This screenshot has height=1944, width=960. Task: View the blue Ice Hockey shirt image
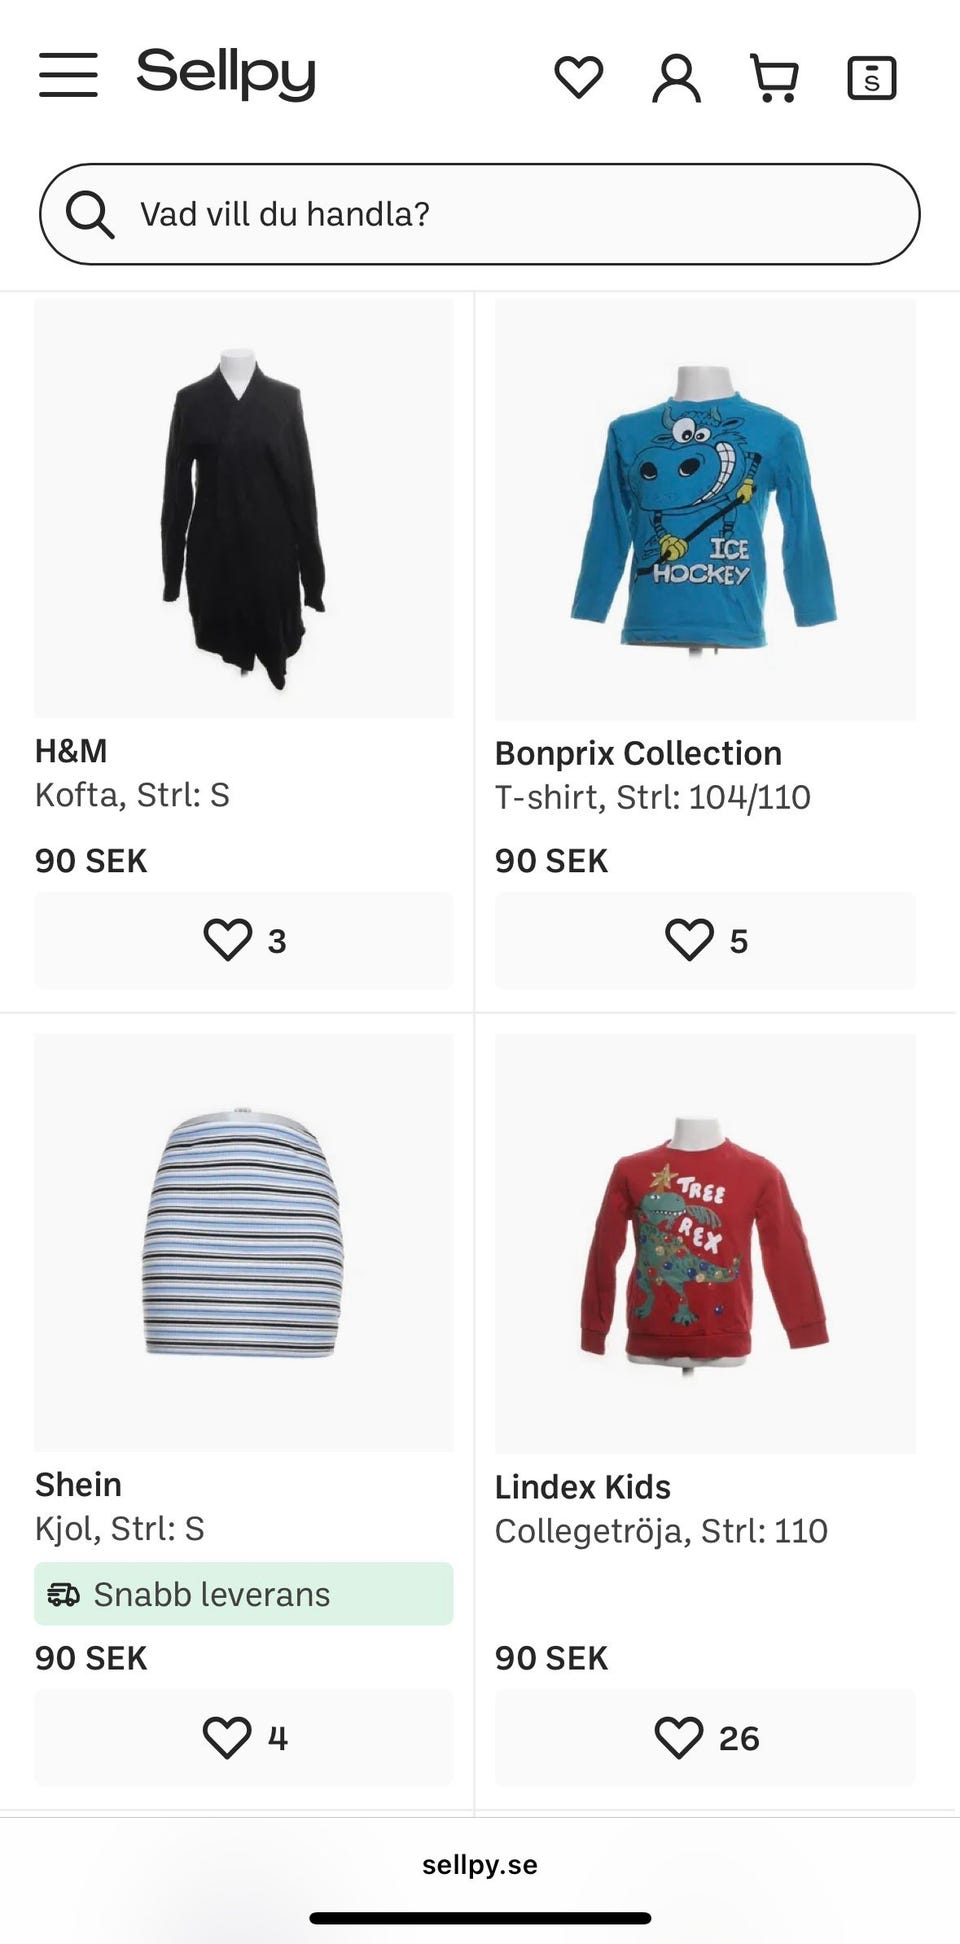point(705,508)
